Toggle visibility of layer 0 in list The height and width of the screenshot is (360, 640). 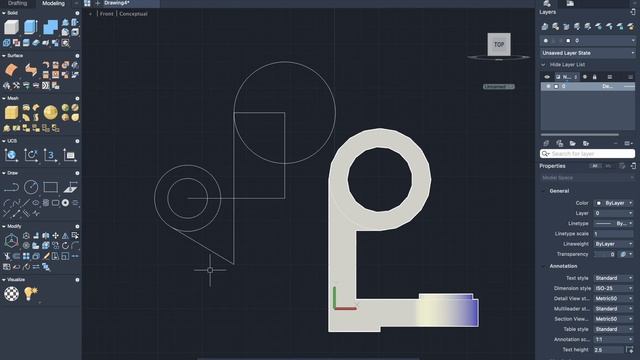[548, 87]
